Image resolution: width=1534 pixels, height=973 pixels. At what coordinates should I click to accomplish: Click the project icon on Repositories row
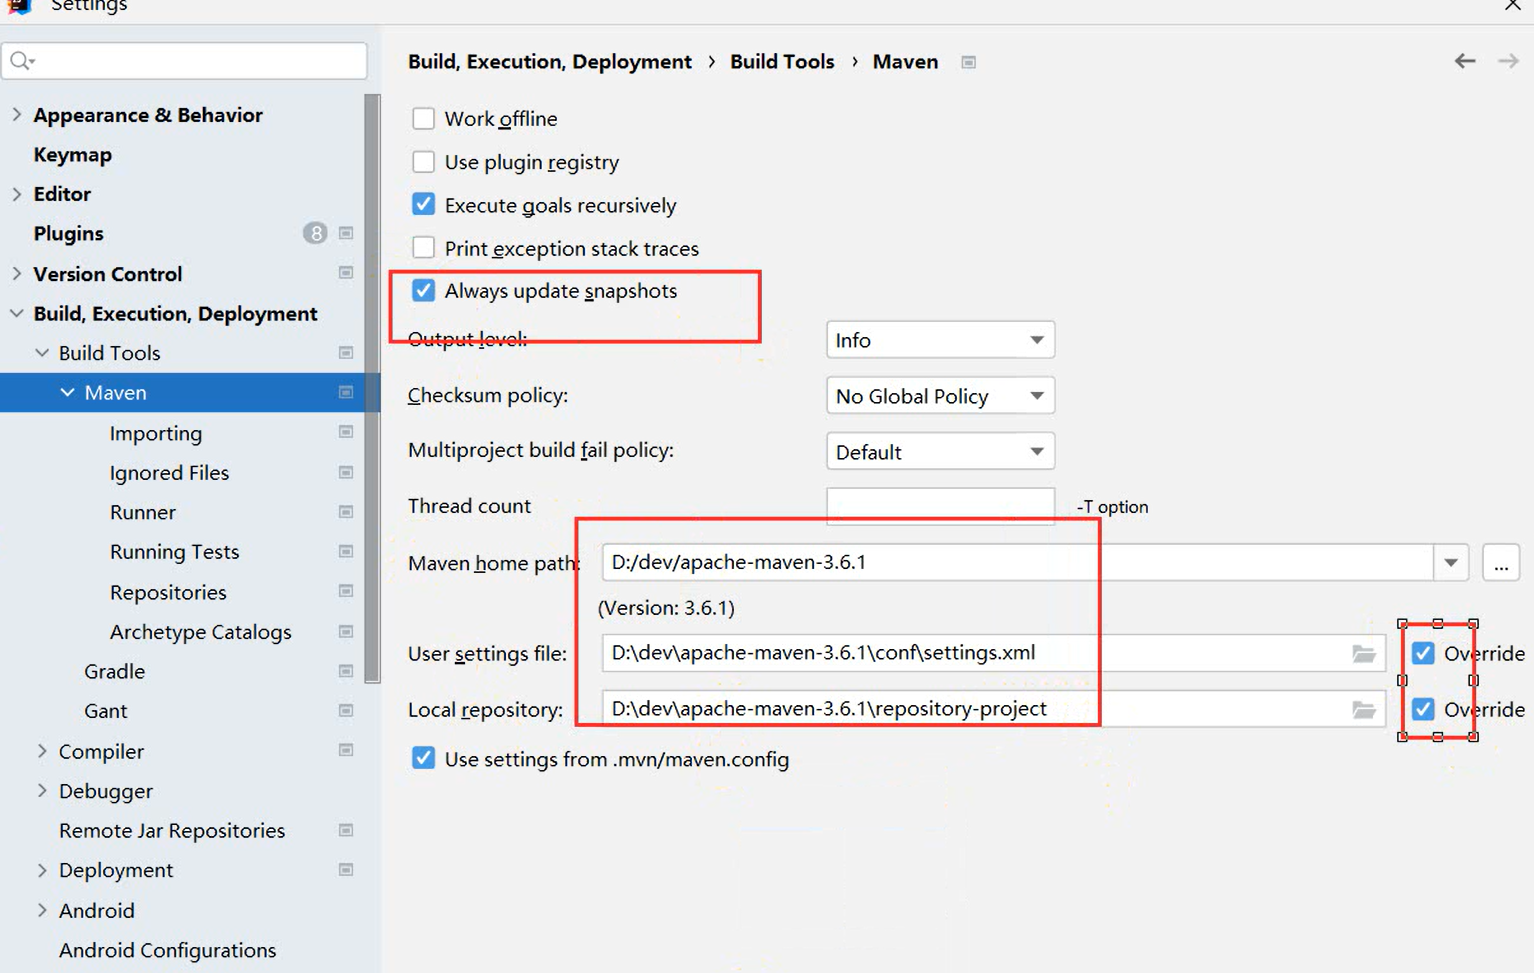[346, 591]
